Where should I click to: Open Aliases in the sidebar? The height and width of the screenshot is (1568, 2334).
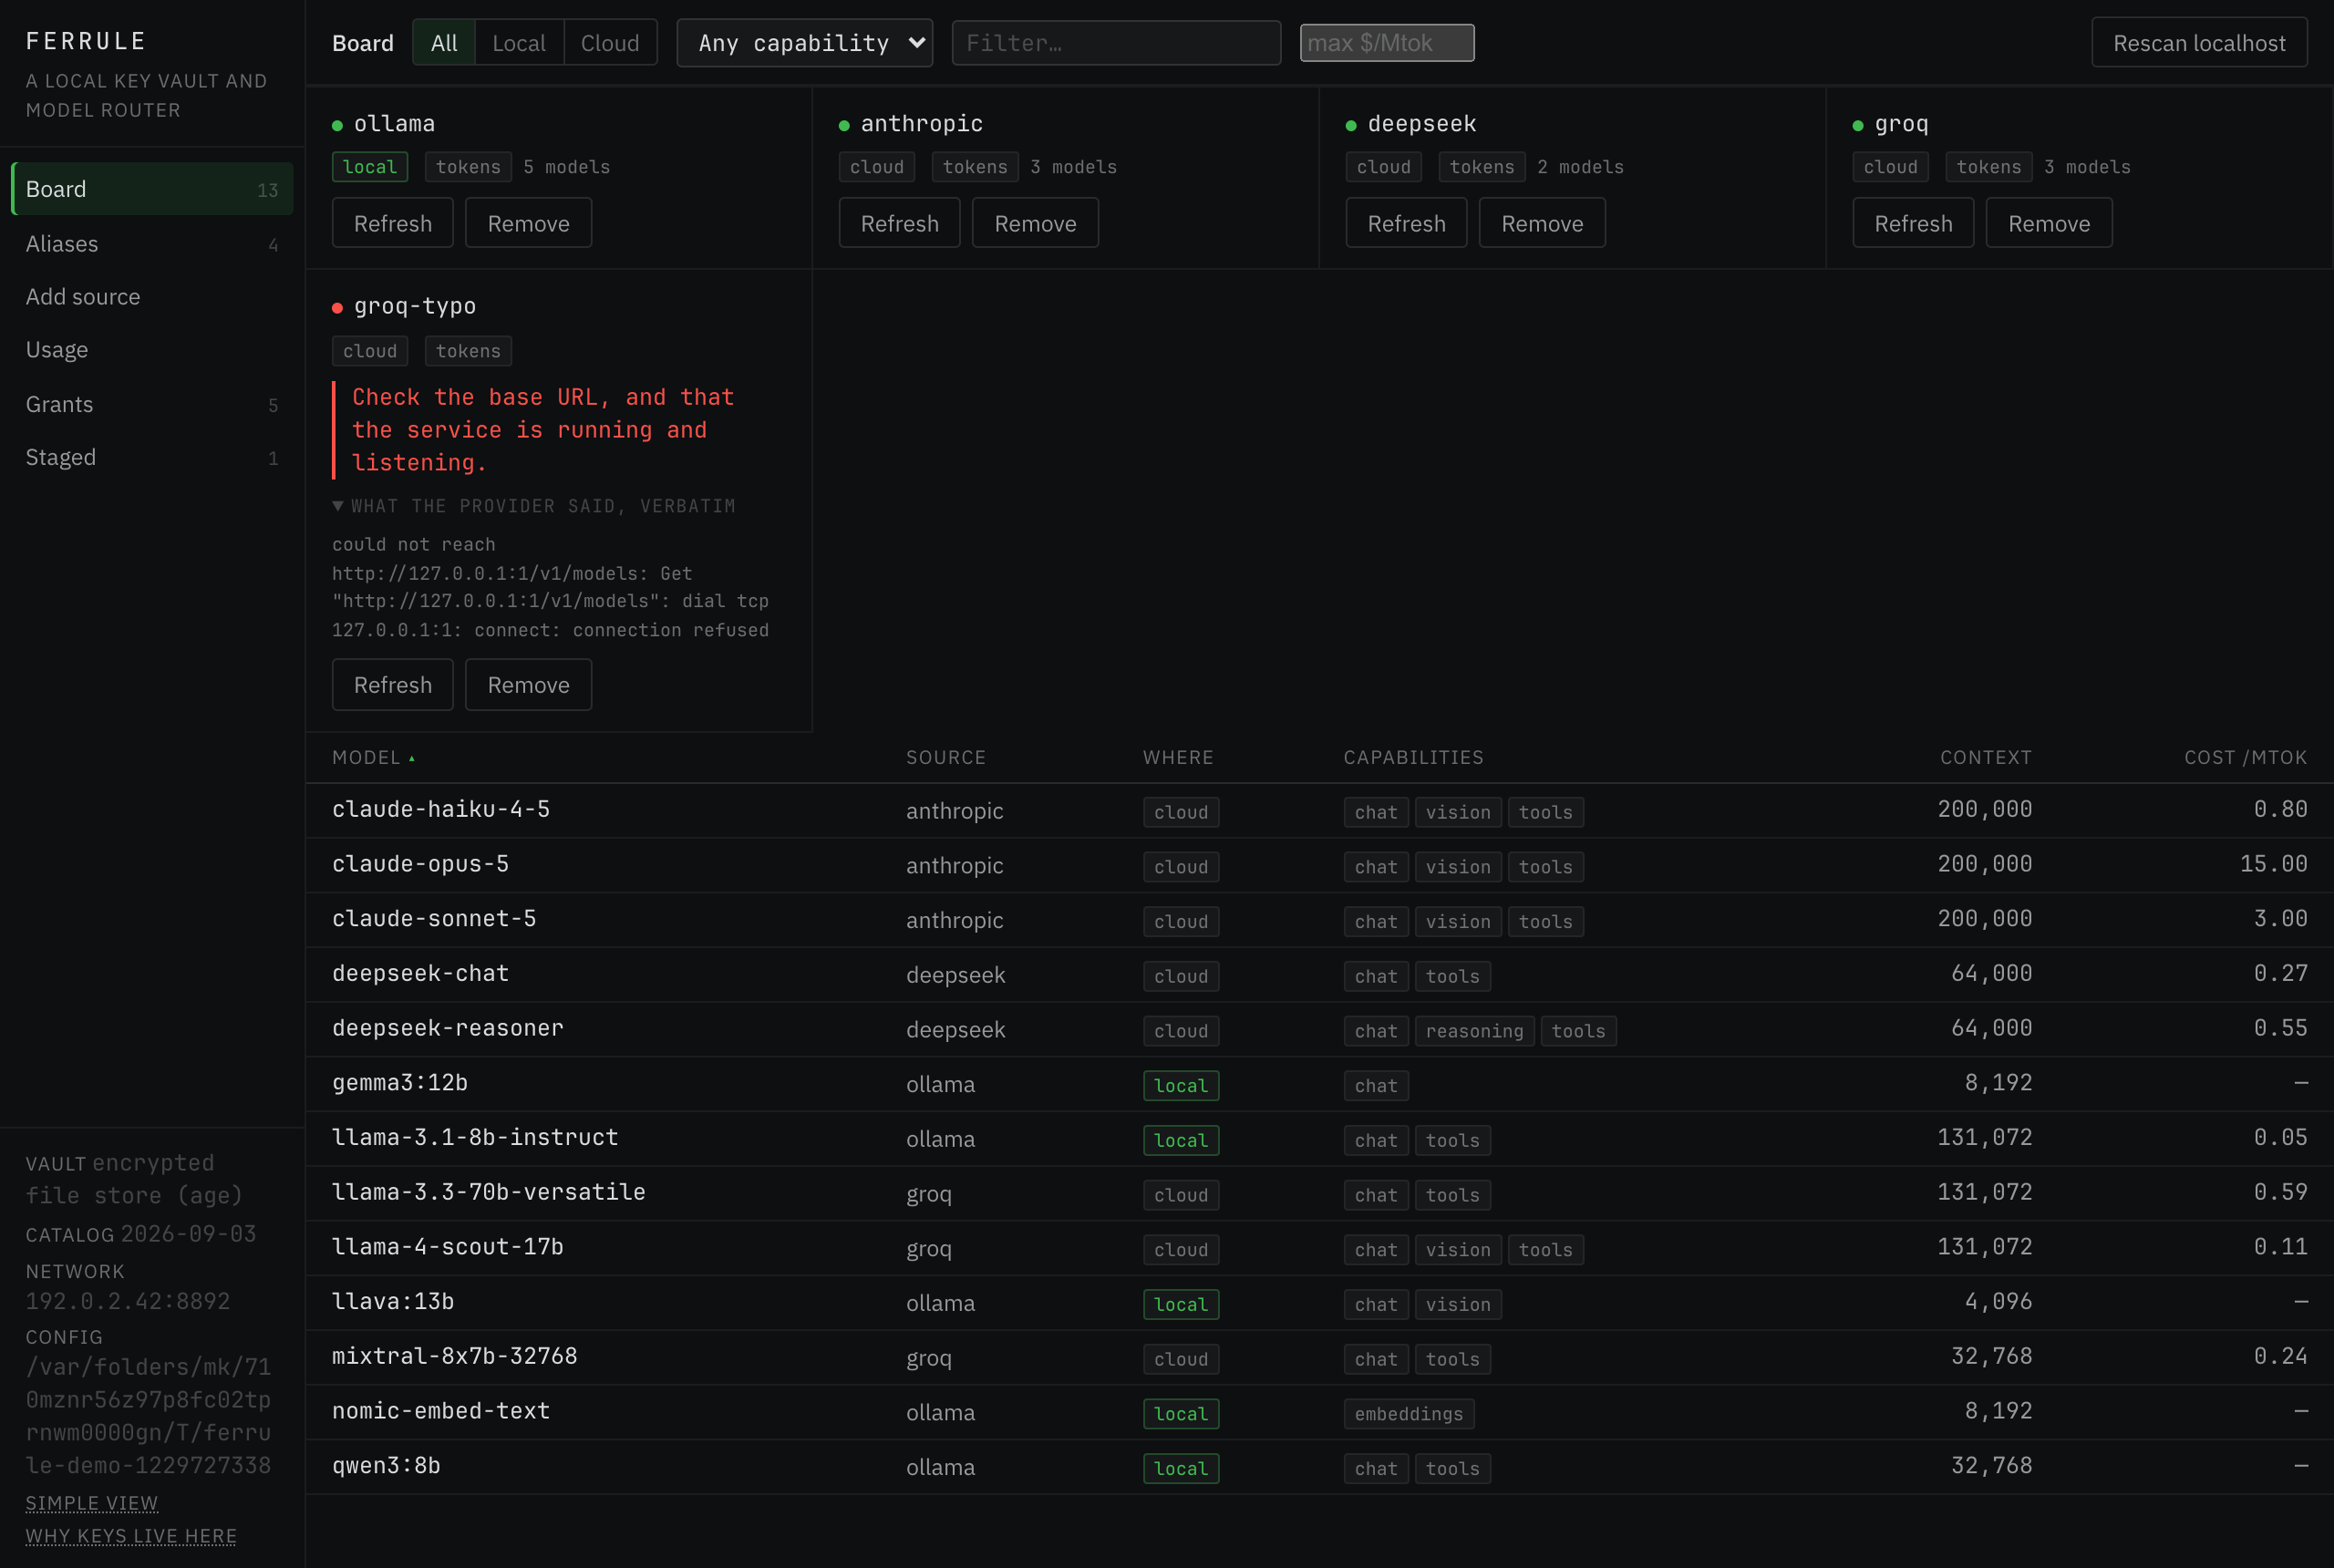152,244
